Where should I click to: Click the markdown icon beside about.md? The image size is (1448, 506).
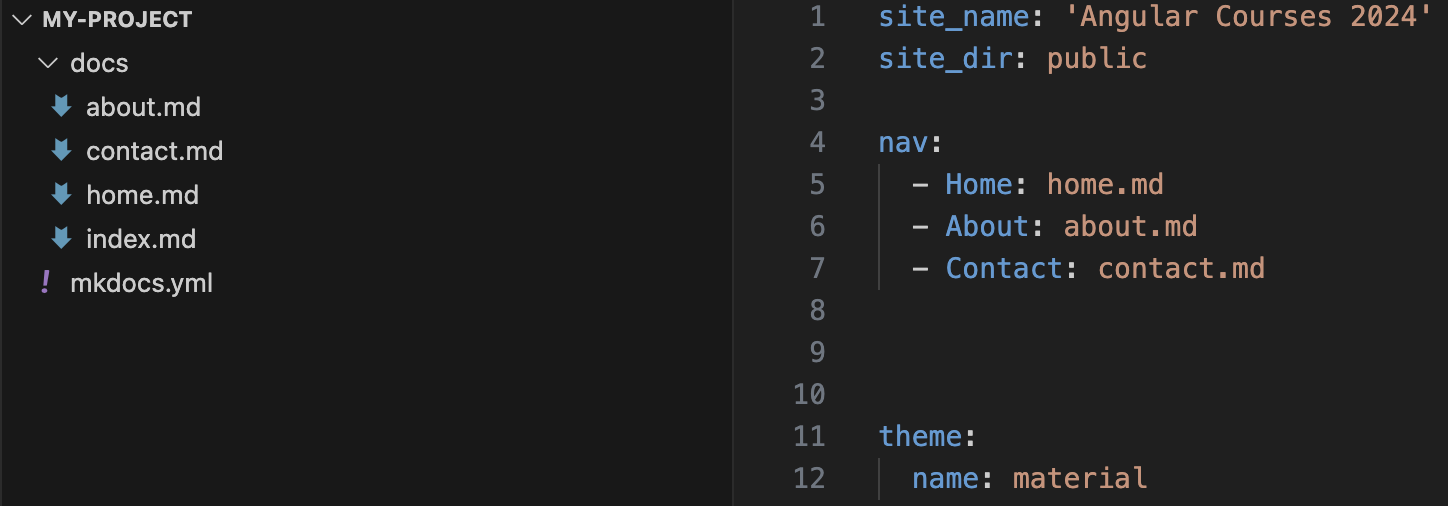(61, 107)
